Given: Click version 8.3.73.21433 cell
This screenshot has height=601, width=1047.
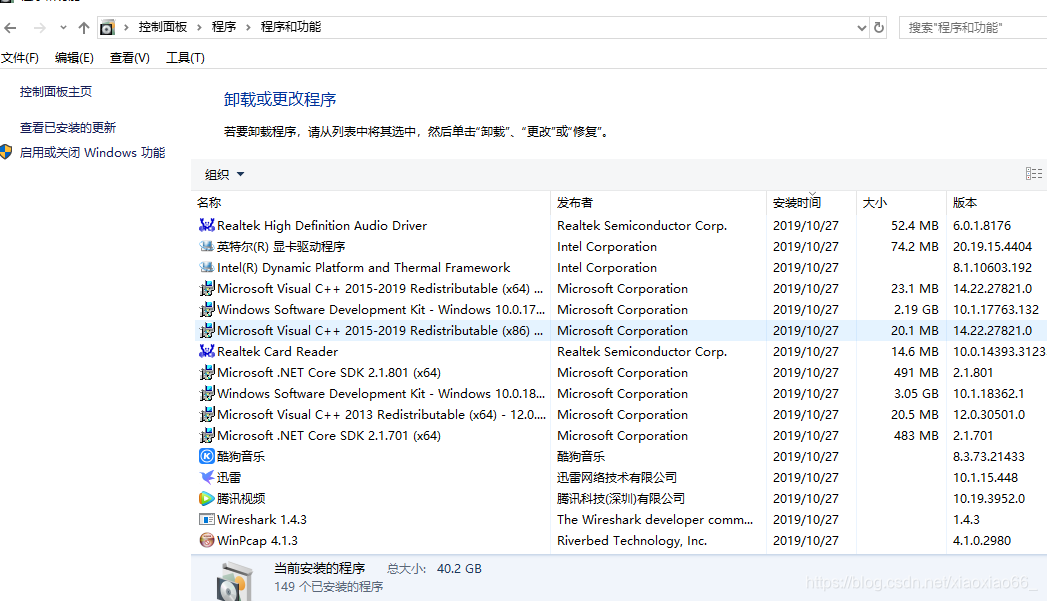Looking at the screenshot, I should click(988, 457).
